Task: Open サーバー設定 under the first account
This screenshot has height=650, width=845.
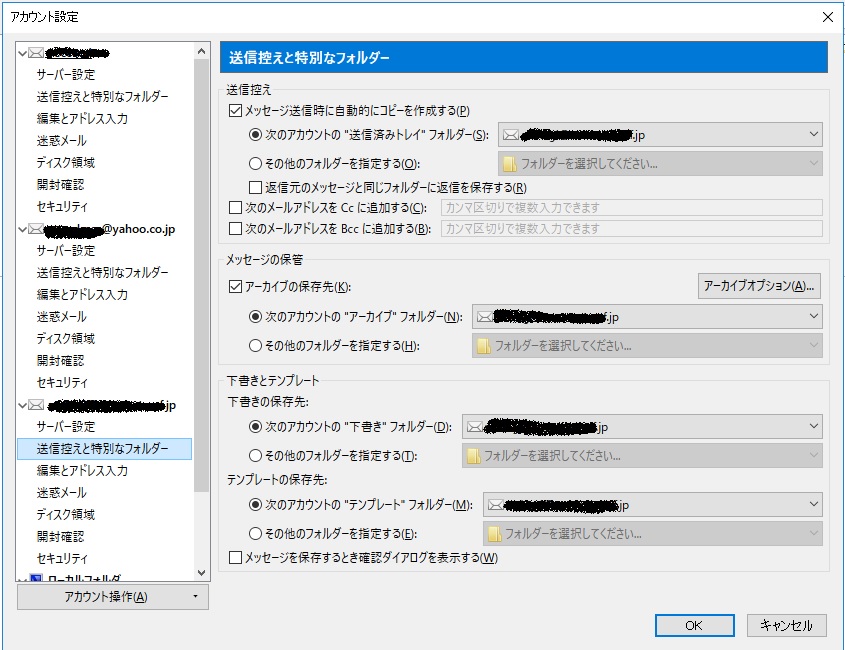Action: point(66,75)
